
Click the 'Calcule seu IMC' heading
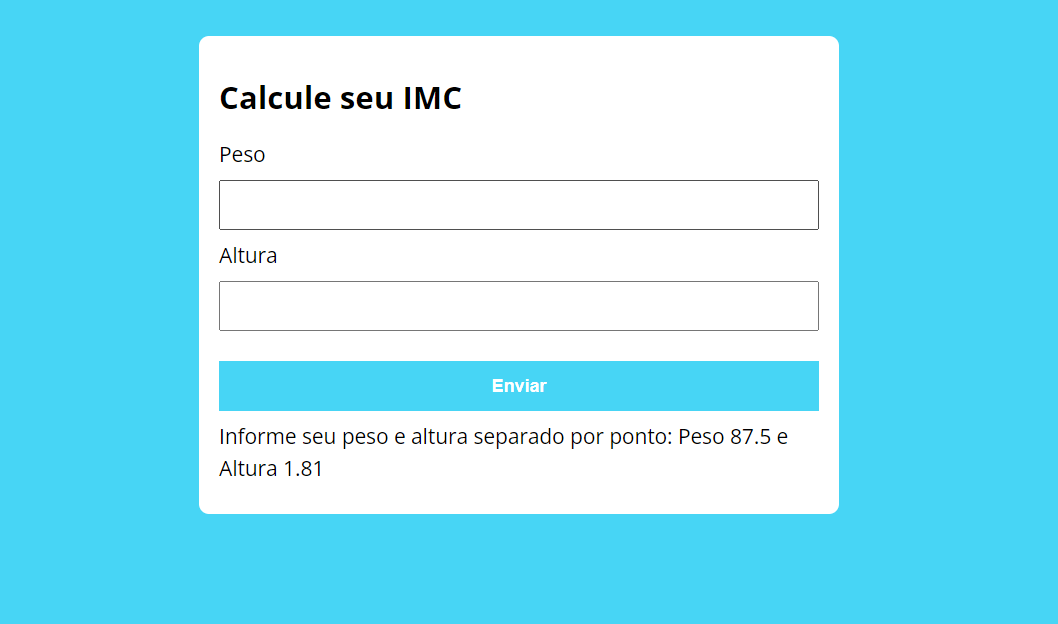pos(340,98)
